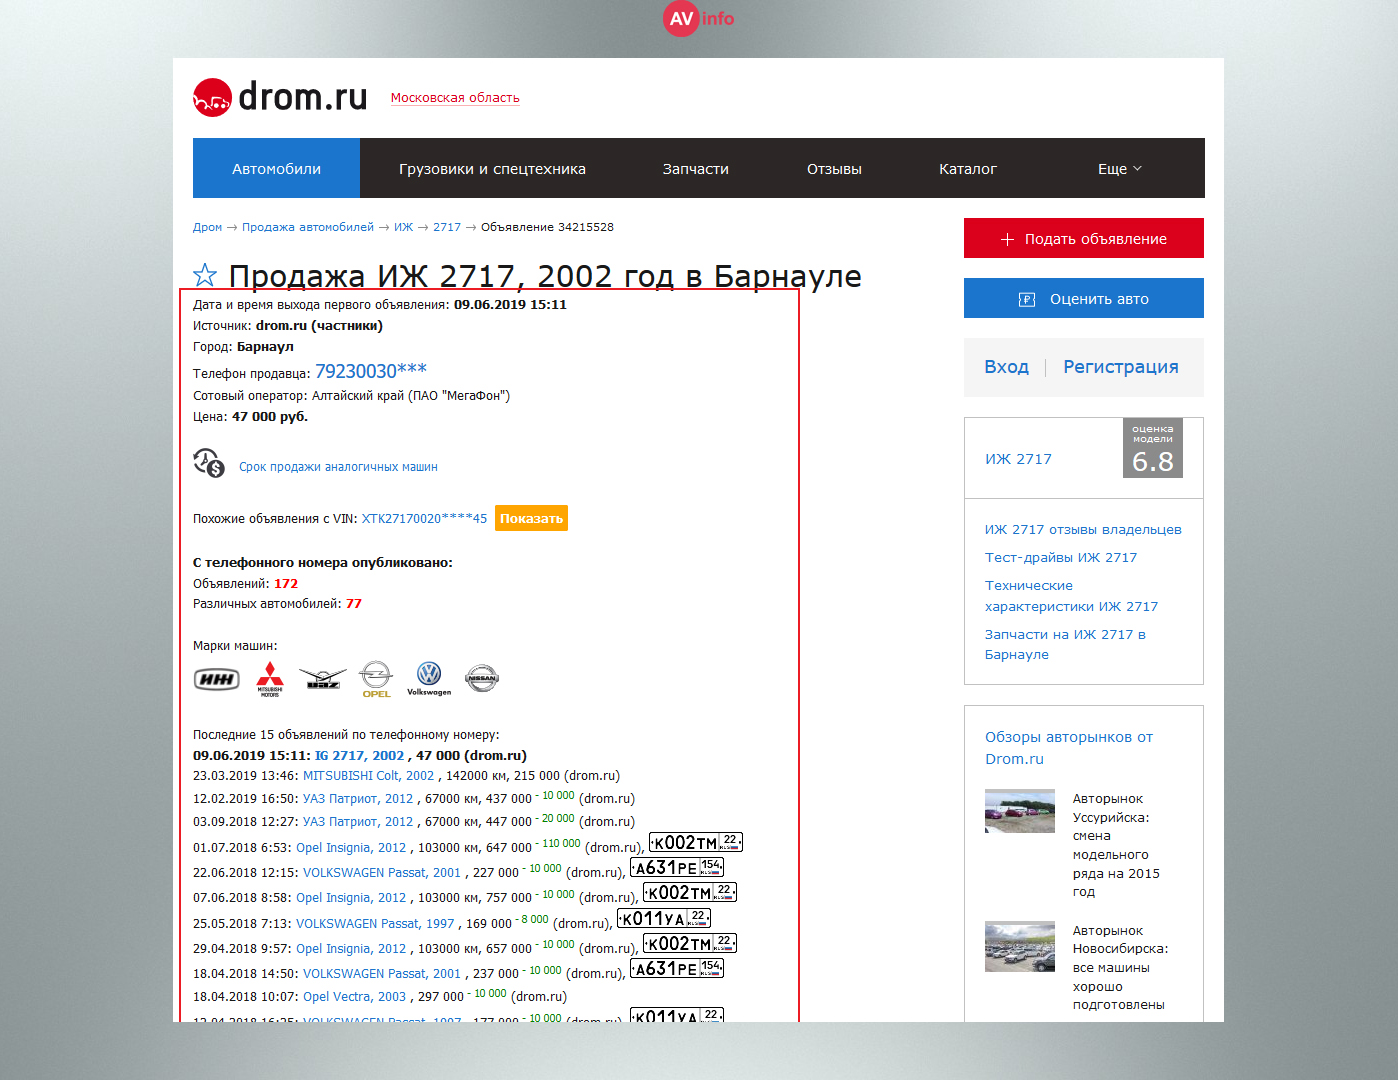Click the К002ТМ 22 plate in the 07.06.2018 row
Screen dimensions: 1398x1080
(690, 893)
